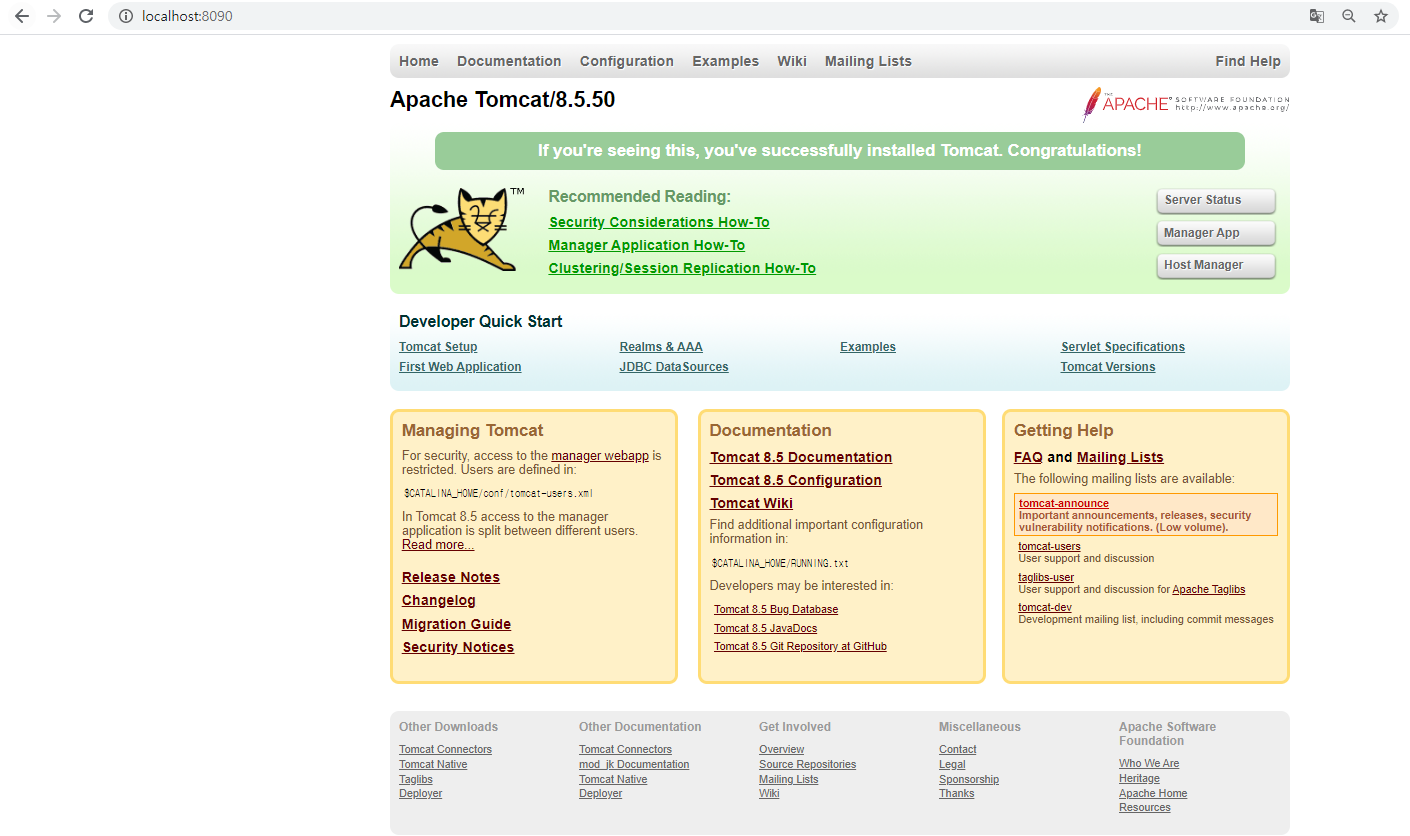Read Security Considerations How-To

pos(659,222)
